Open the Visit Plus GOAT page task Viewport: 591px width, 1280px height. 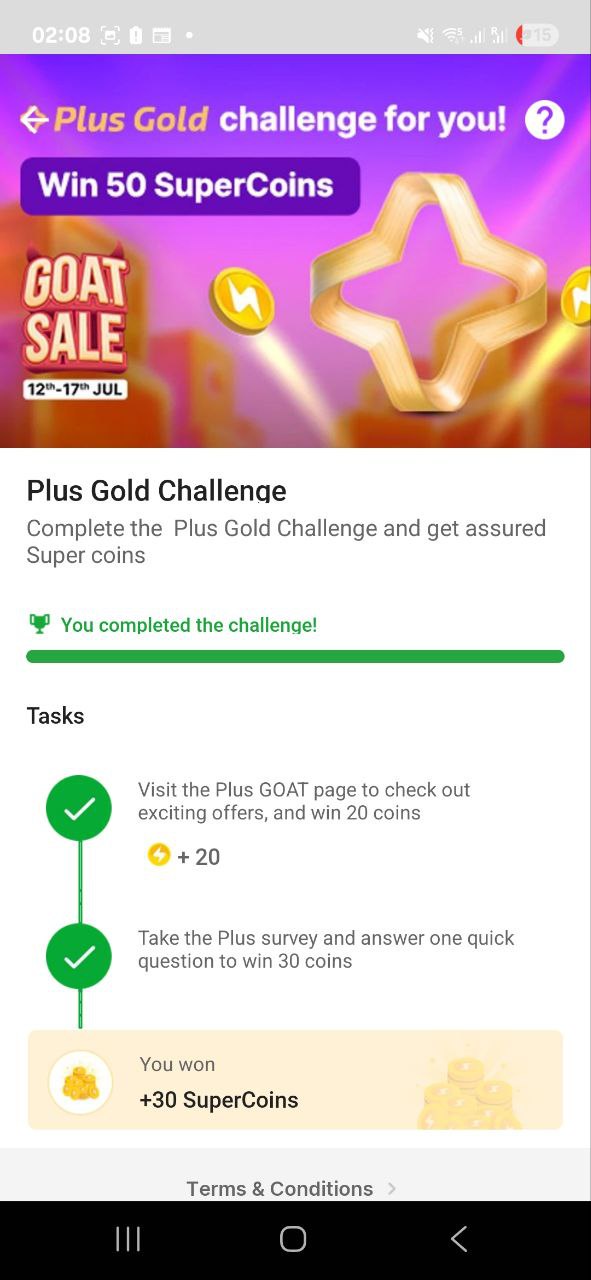click(304, 801)
